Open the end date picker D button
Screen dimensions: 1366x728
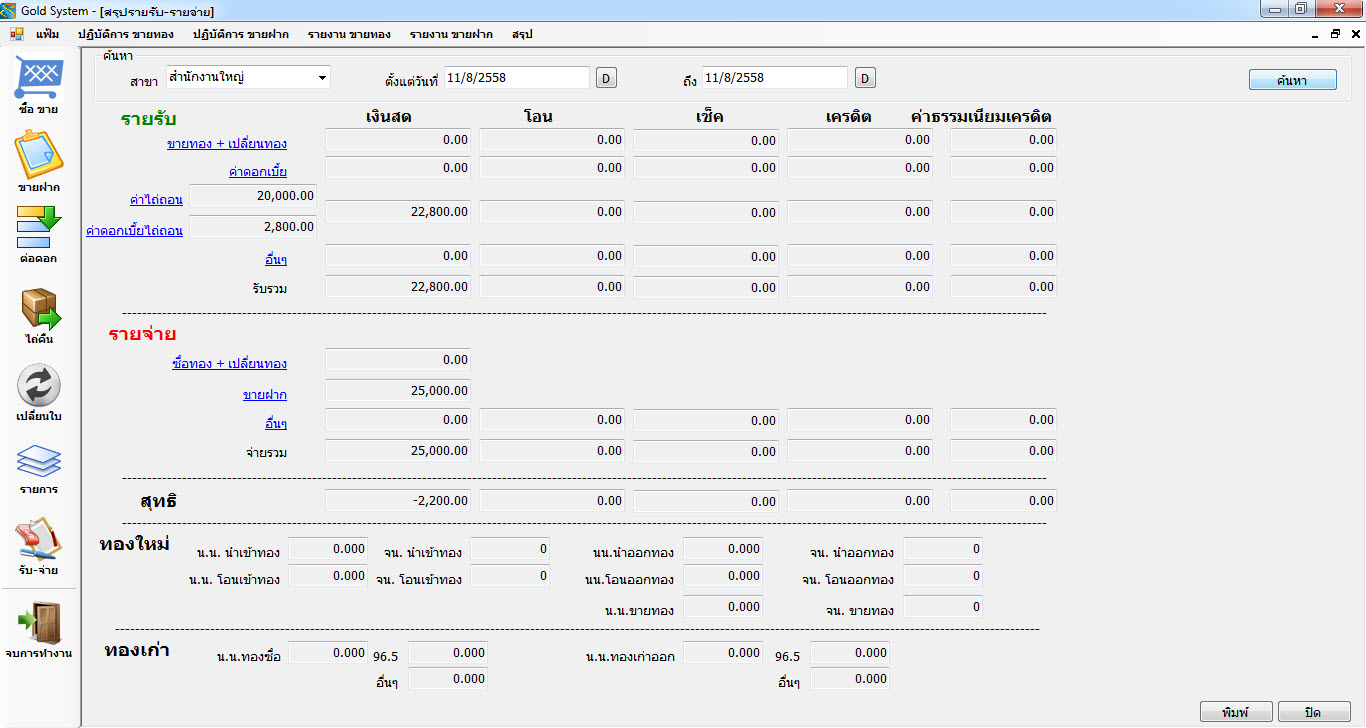[x=865, y=78]
